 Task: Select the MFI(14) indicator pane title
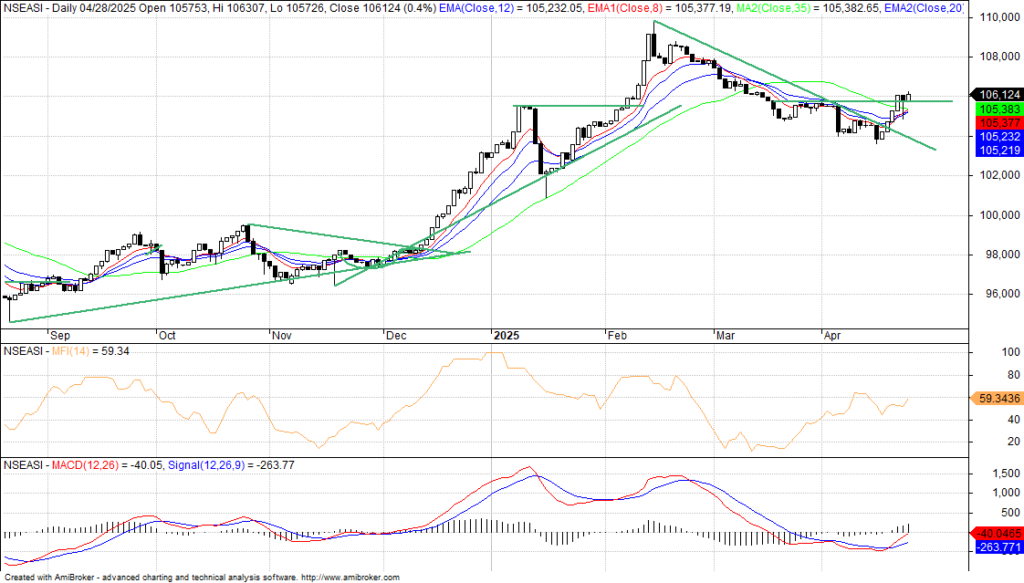[x=79, y=351]
